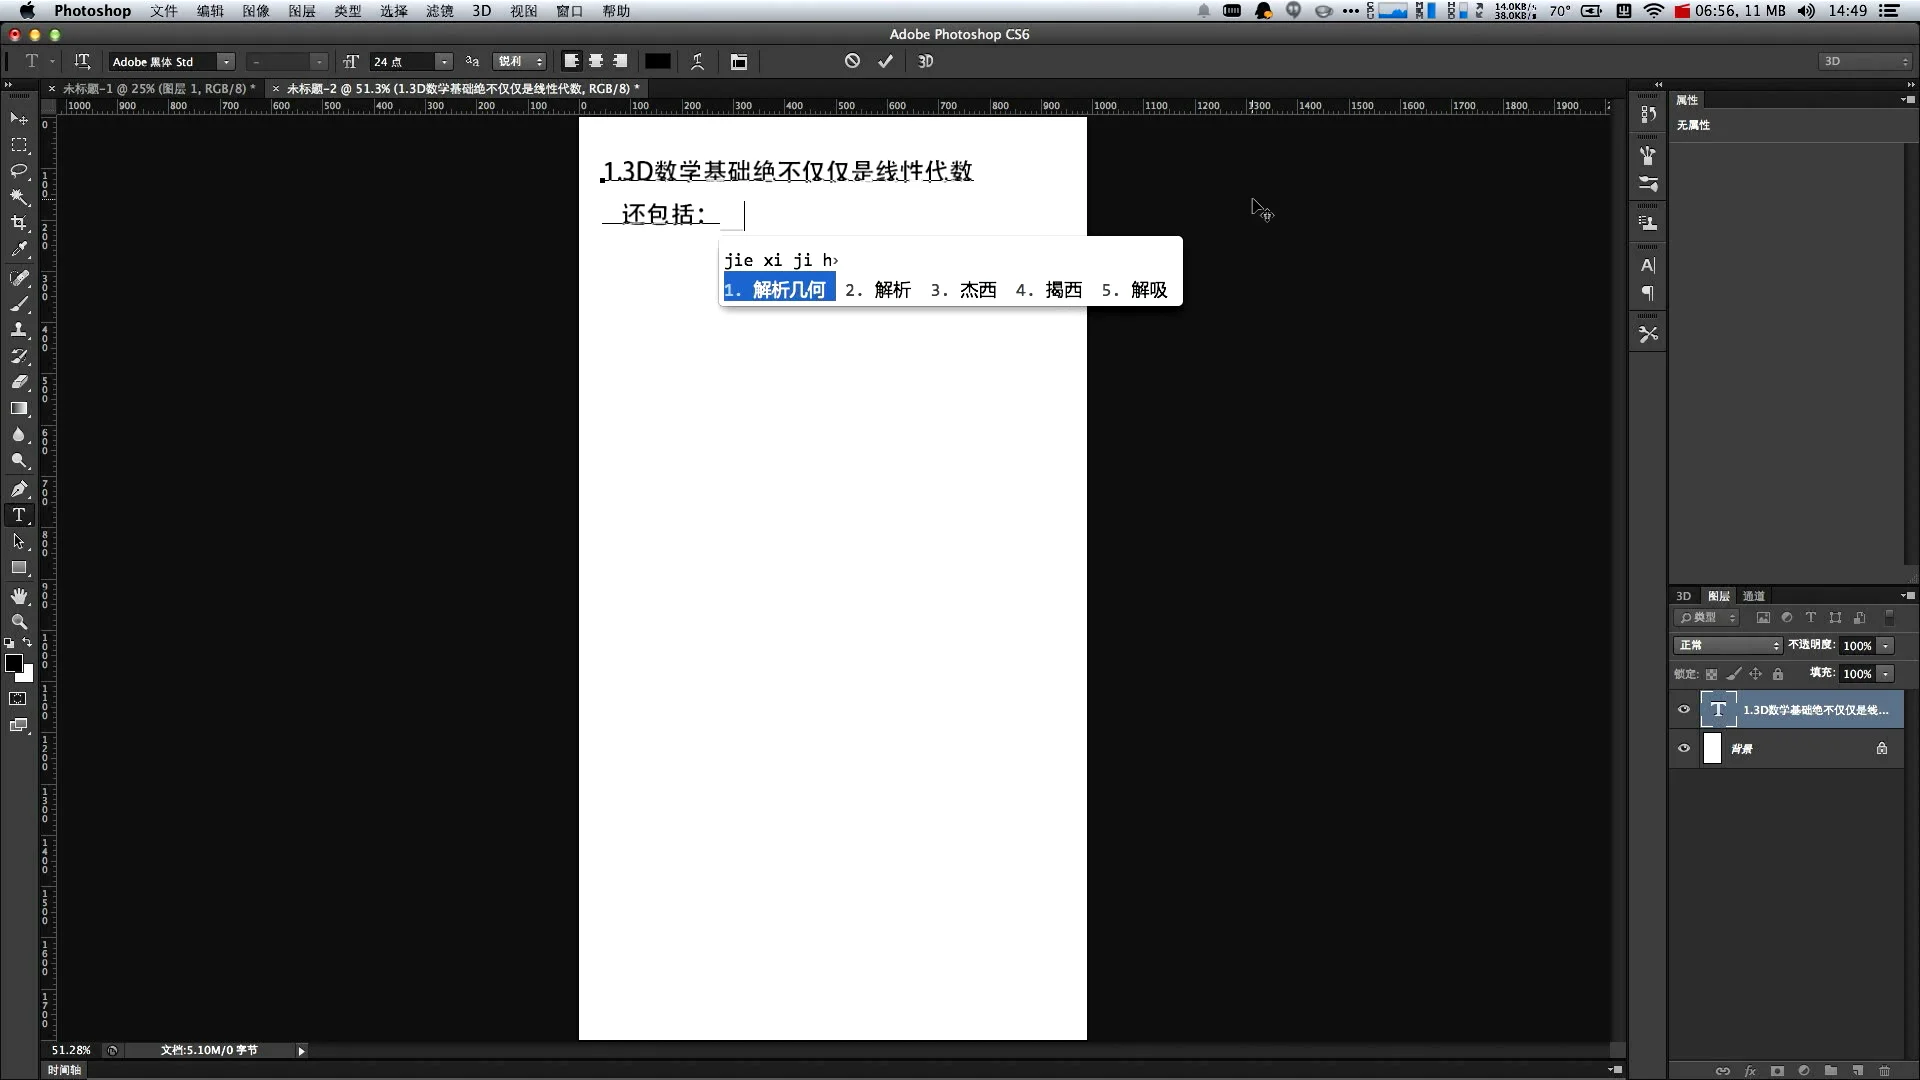Select the Magic Wand tool
Viewport: 1920px width, 1080px height.
click(19, 197)
